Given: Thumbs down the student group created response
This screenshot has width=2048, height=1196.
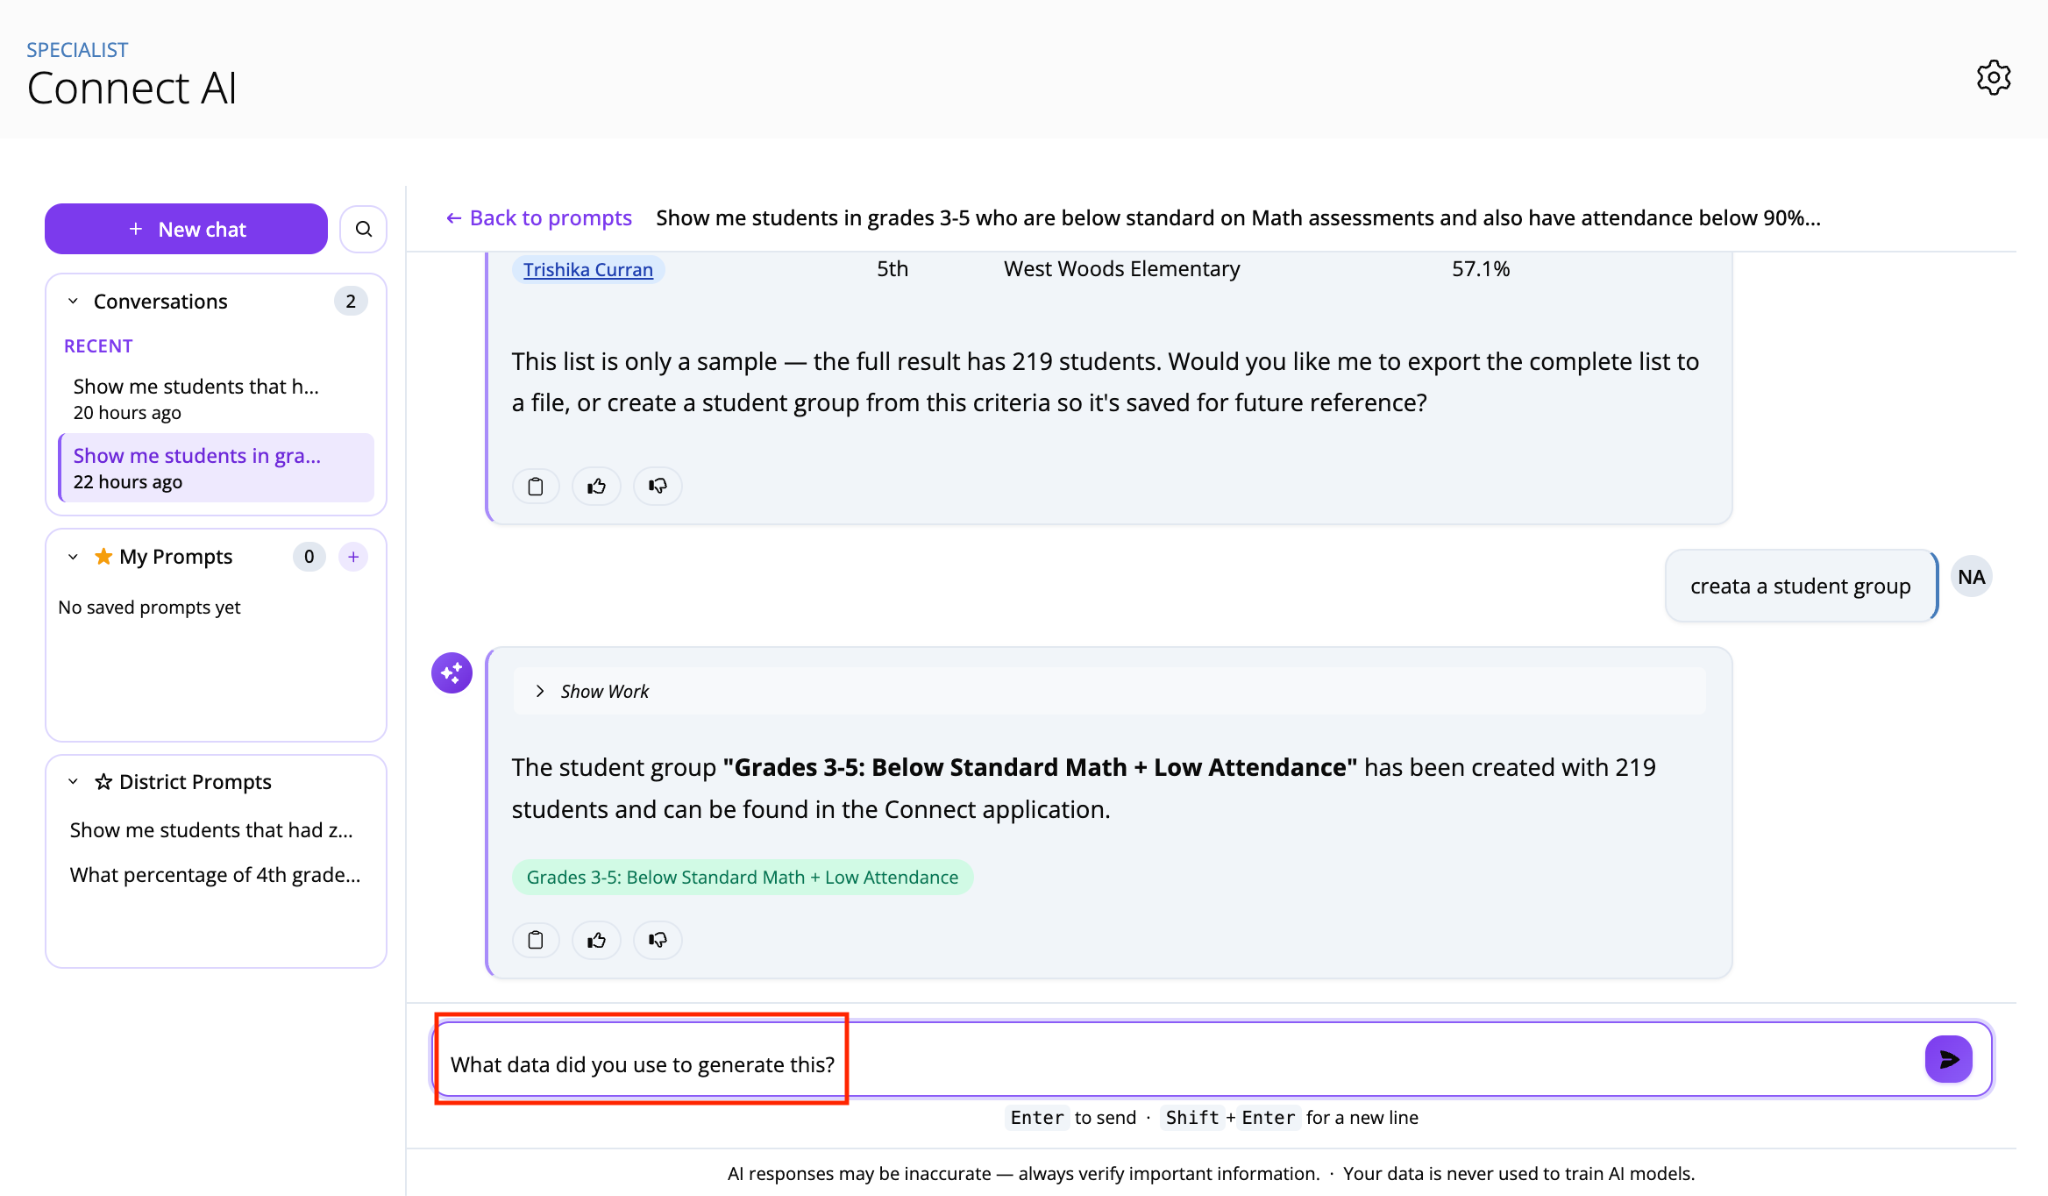Looking at the screenshot, I should [658, 940].
